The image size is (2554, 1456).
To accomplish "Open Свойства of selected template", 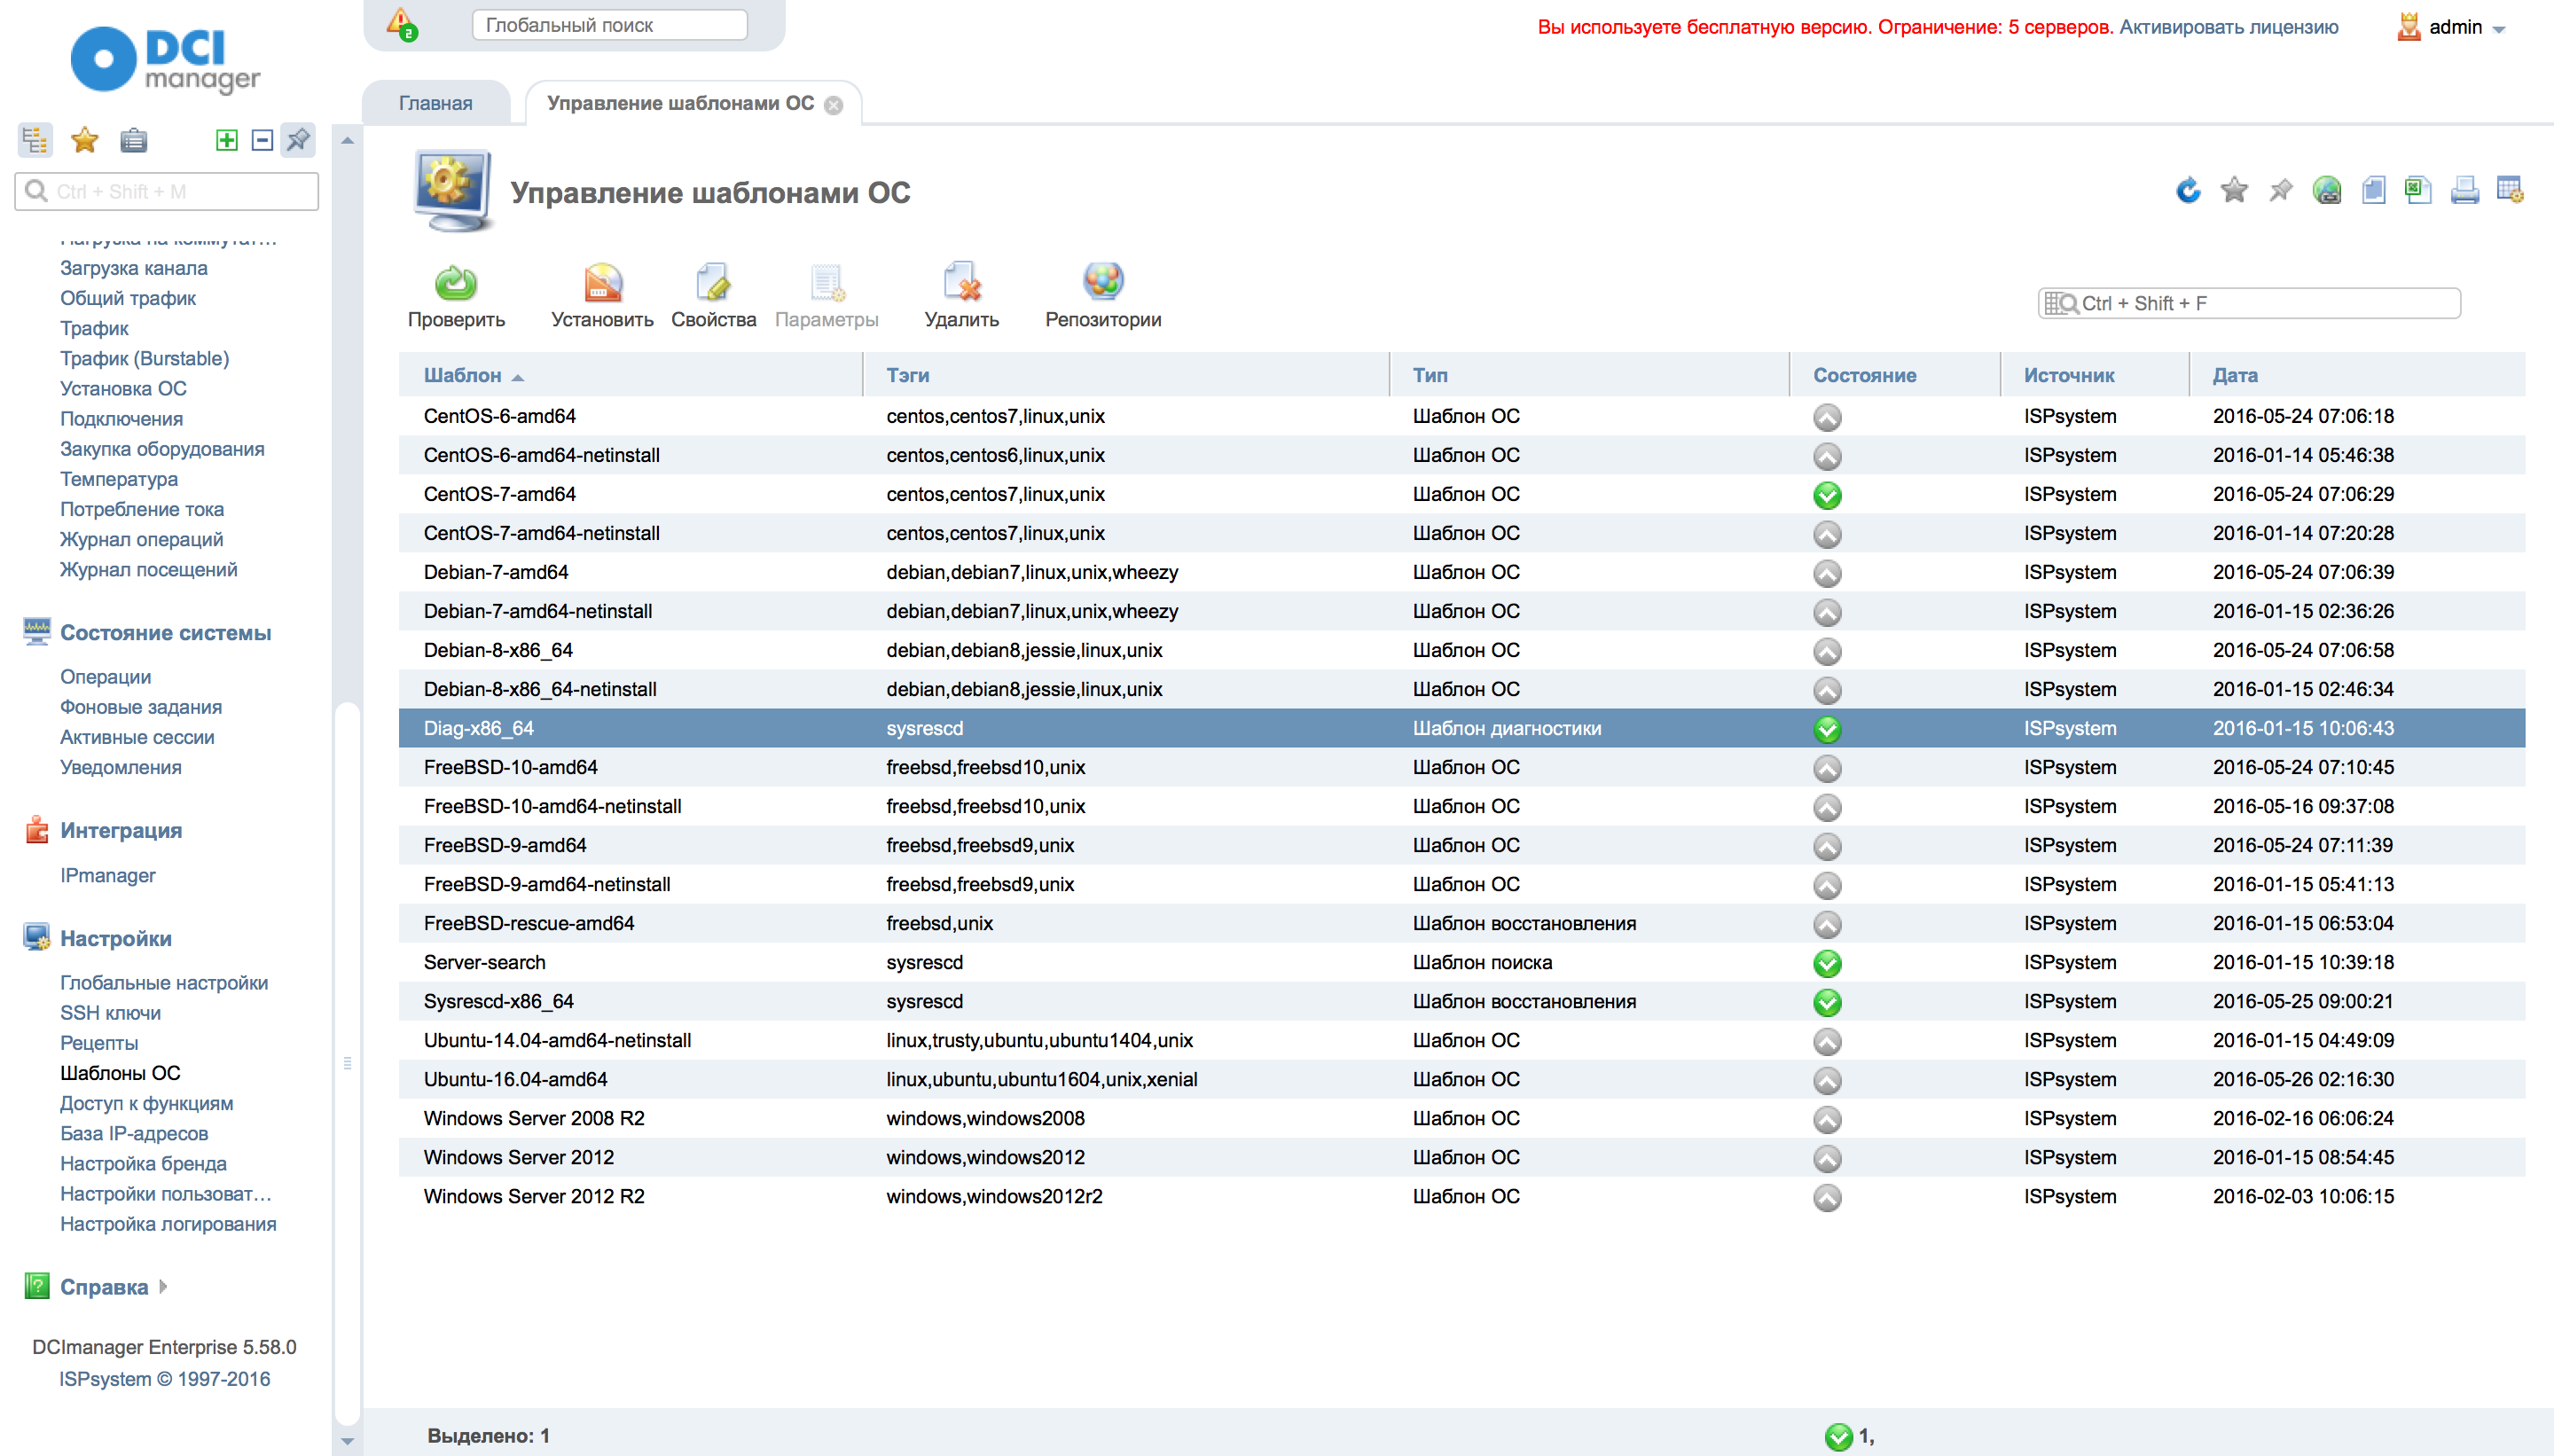I will (x=713, y=285).
